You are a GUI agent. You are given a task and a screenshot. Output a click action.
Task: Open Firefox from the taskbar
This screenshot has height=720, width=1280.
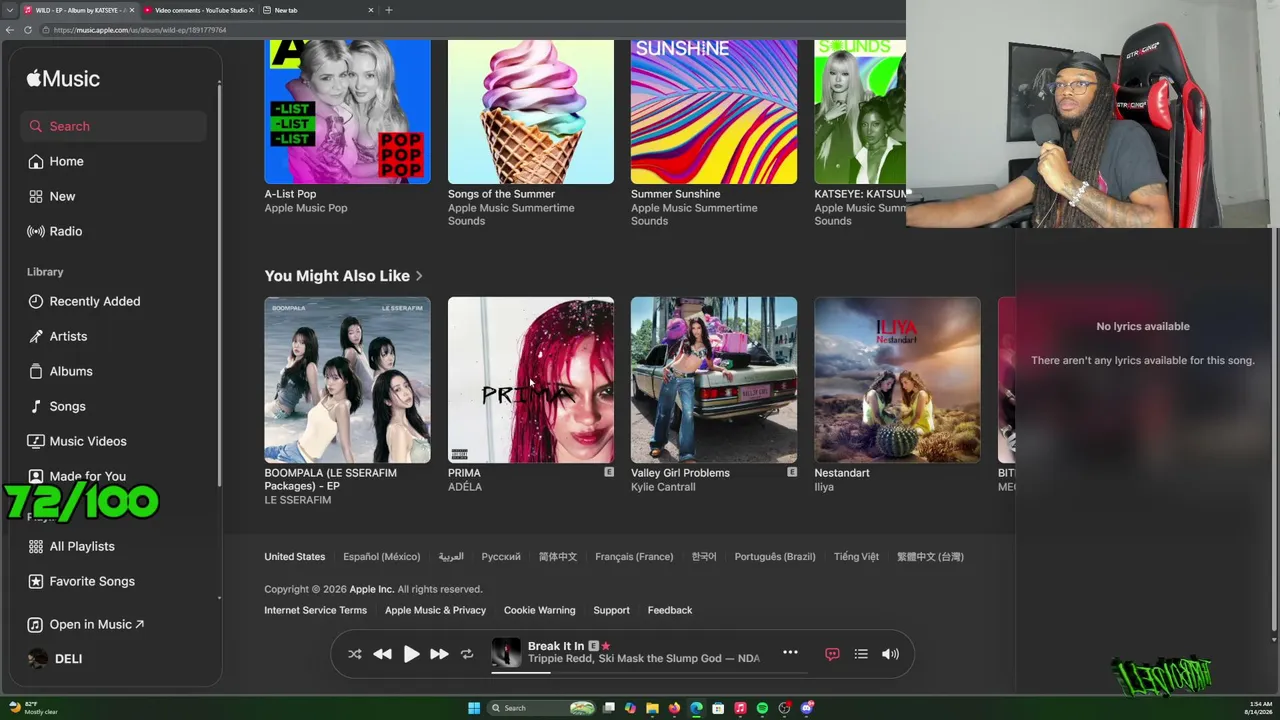coord(674,708)
